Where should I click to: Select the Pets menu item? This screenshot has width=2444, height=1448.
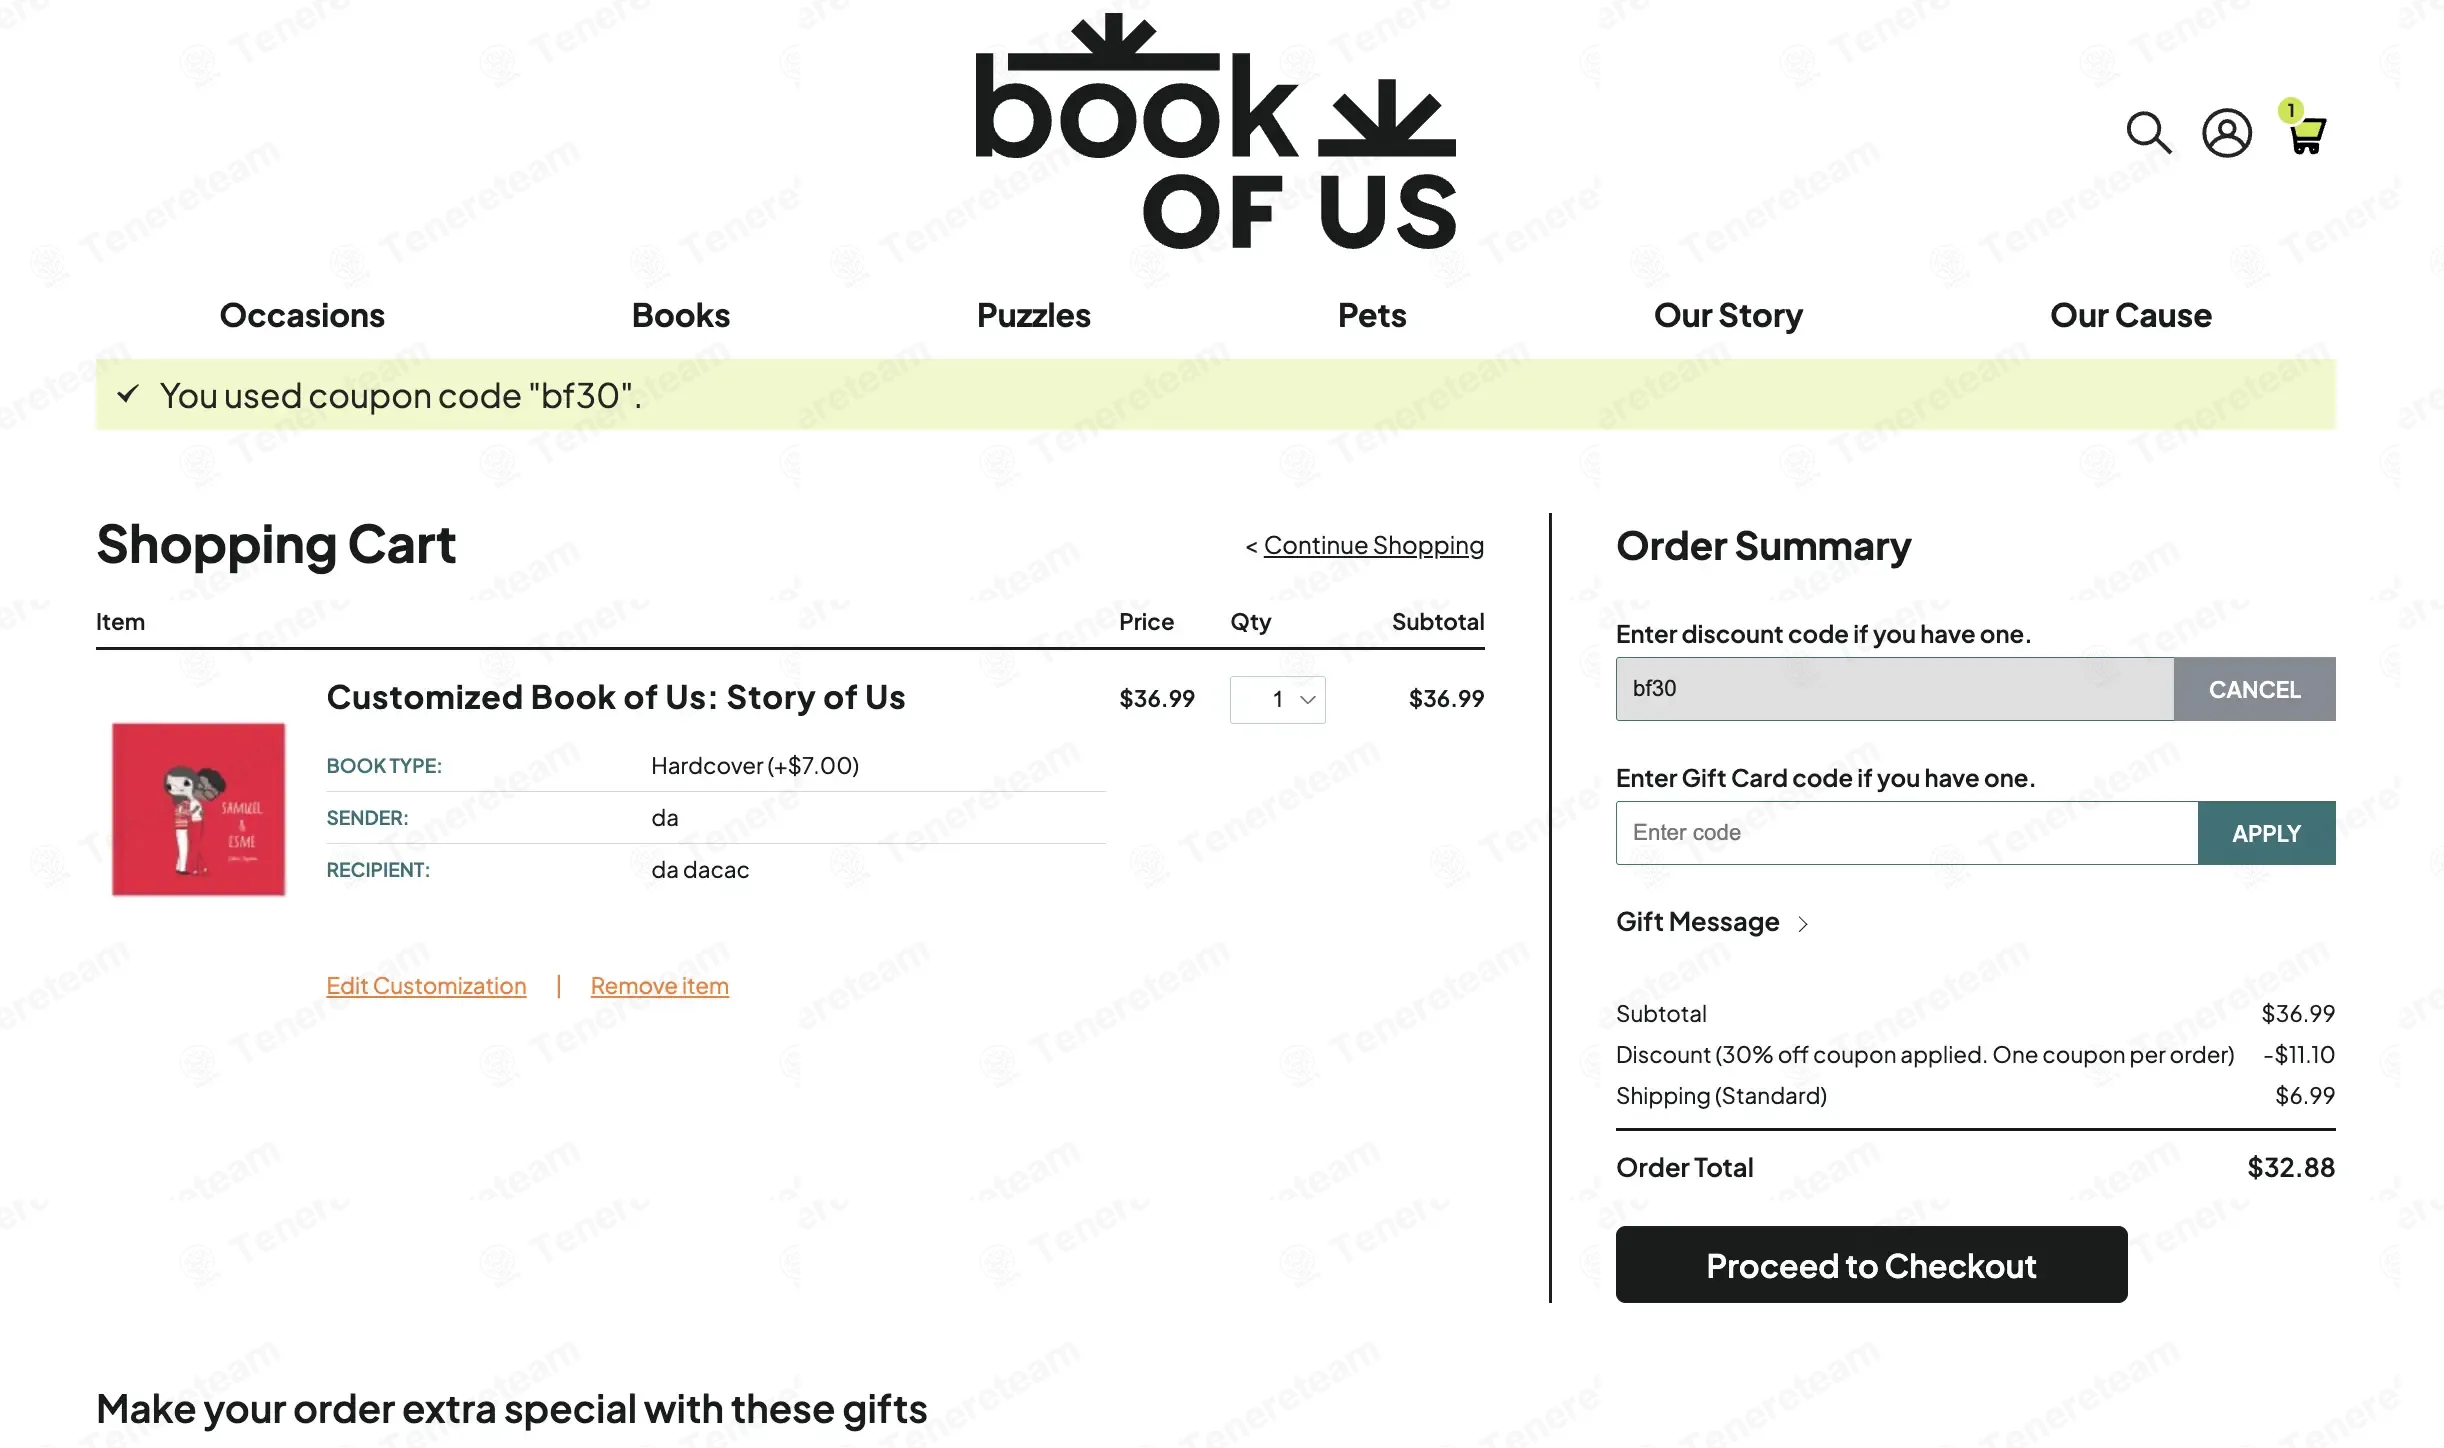[x=1371, y=316]
